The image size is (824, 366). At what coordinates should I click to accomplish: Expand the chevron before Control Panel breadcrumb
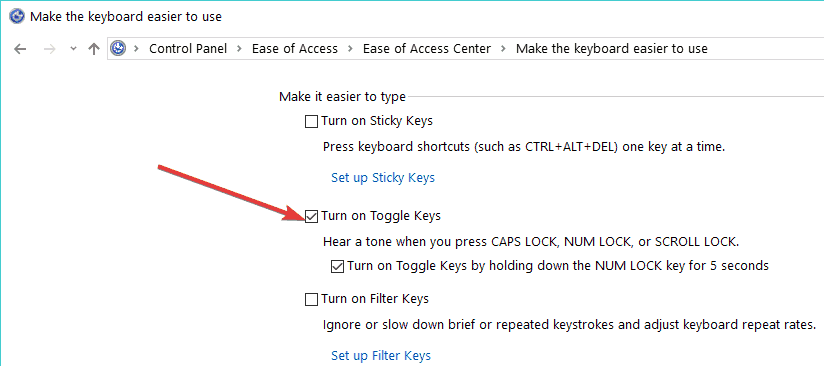coord(137,49)
